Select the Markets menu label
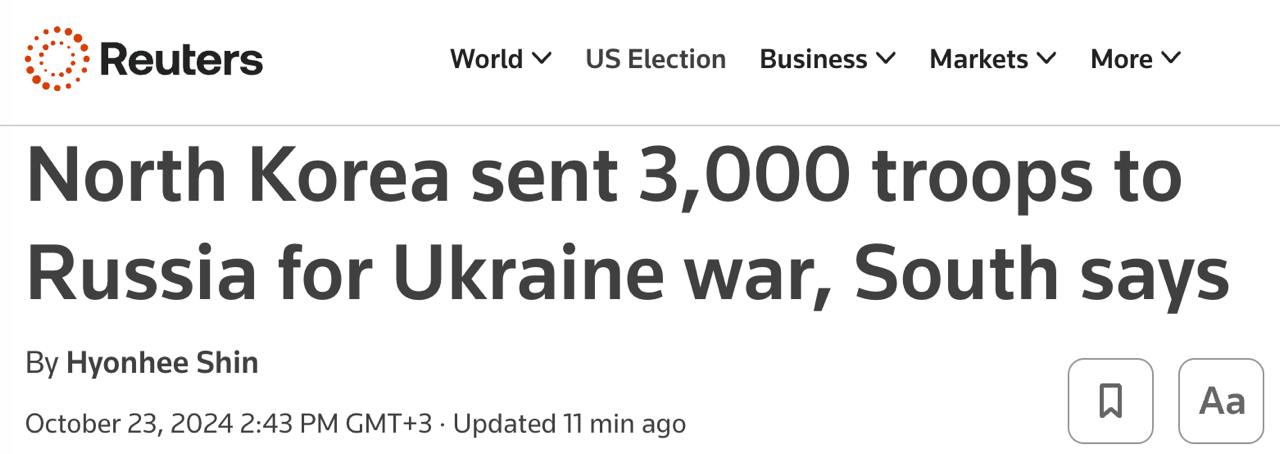The width and height of the screenshot is (1280, 454). click(x=979, y=59)
